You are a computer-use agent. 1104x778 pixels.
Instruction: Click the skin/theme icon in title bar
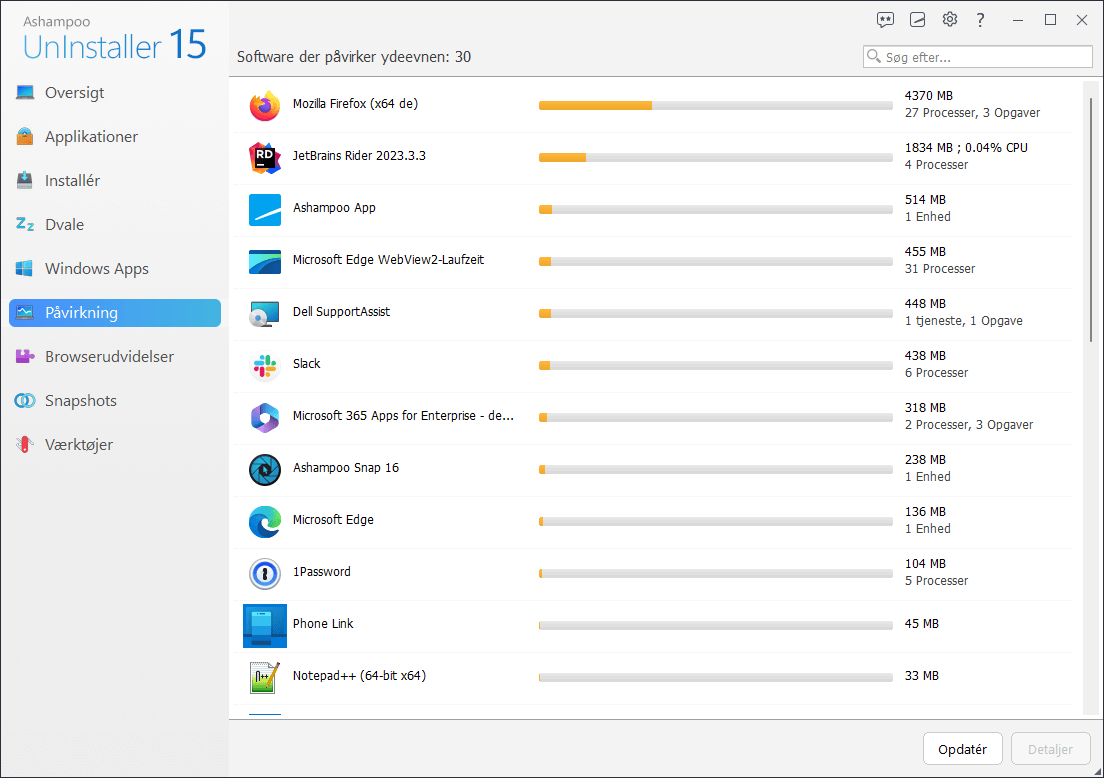pos(917,20)
